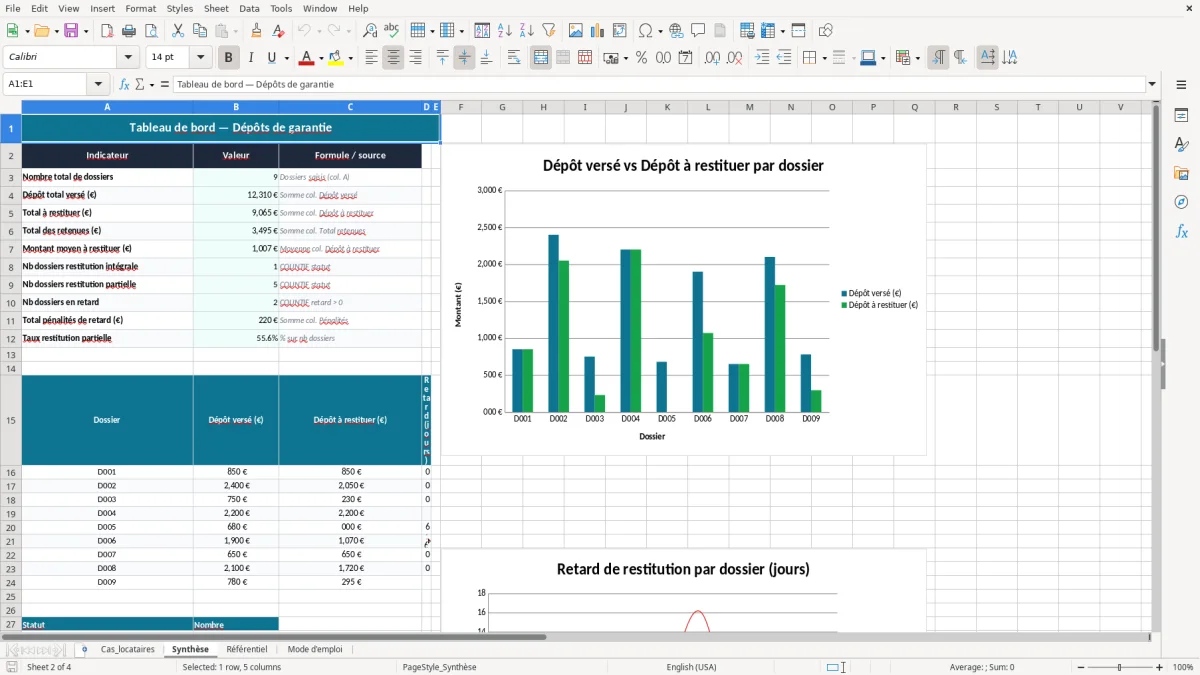Click the Draw Functions shapes icon
The image size is (1200, 675).
(x=825, y=31)
